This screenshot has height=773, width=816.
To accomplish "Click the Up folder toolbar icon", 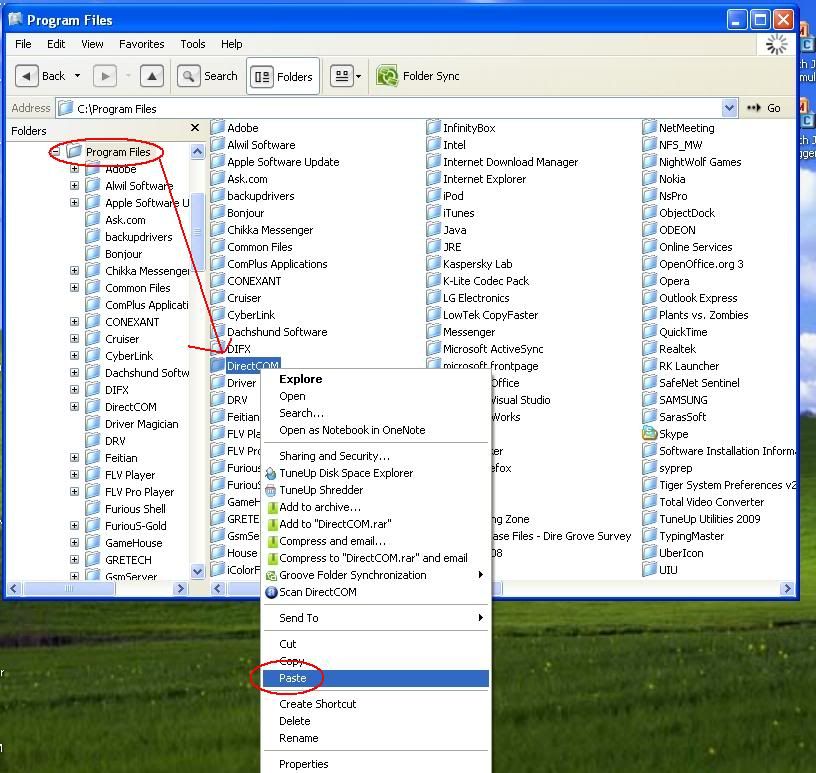I will 152,76.
